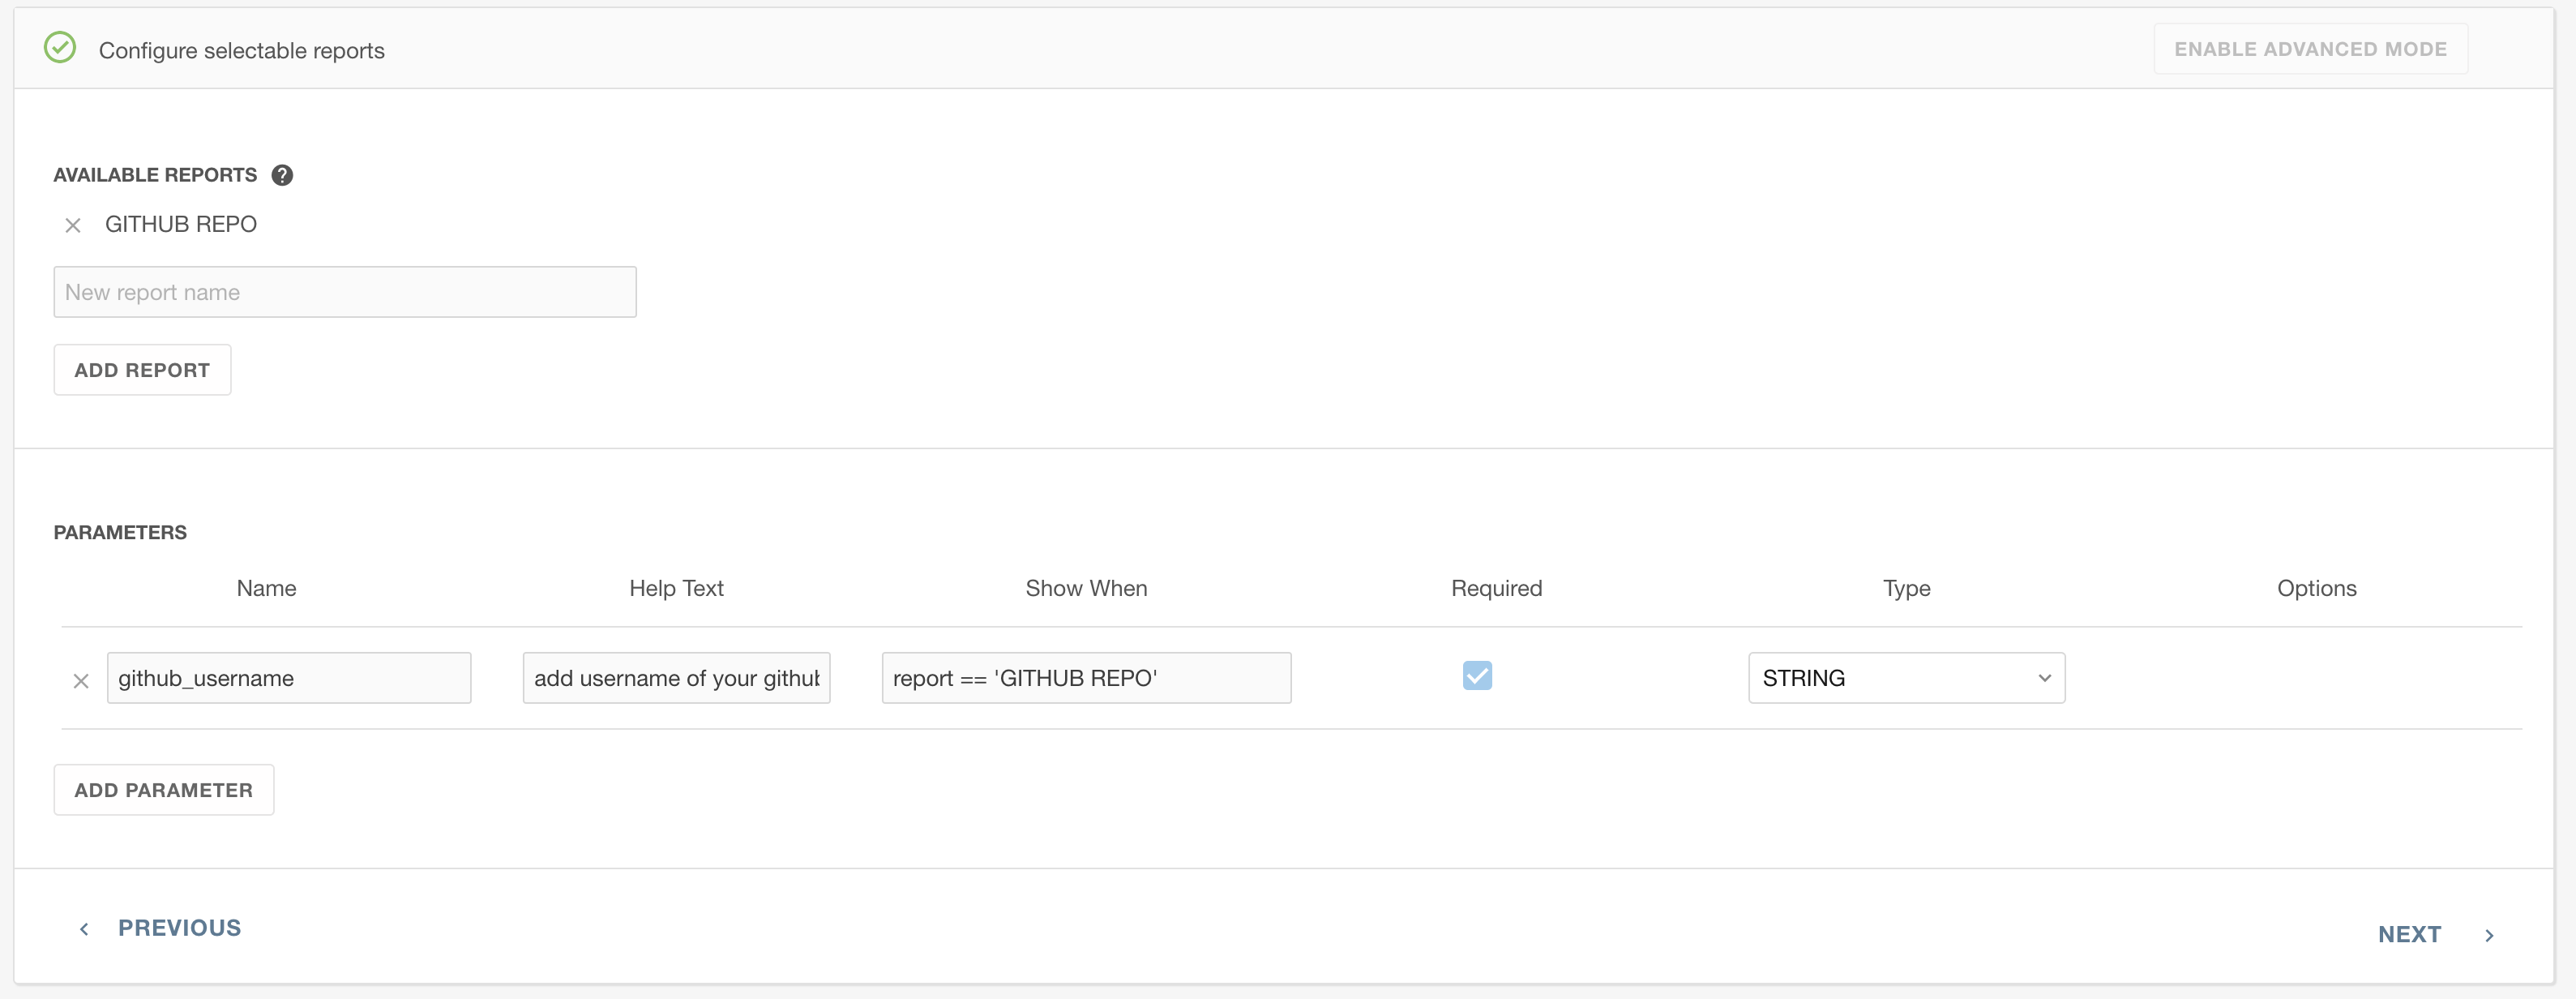This screenshot has width=2576, height=999.
Task: Click the Available Reports help icon
Action: tap(282, 175)
